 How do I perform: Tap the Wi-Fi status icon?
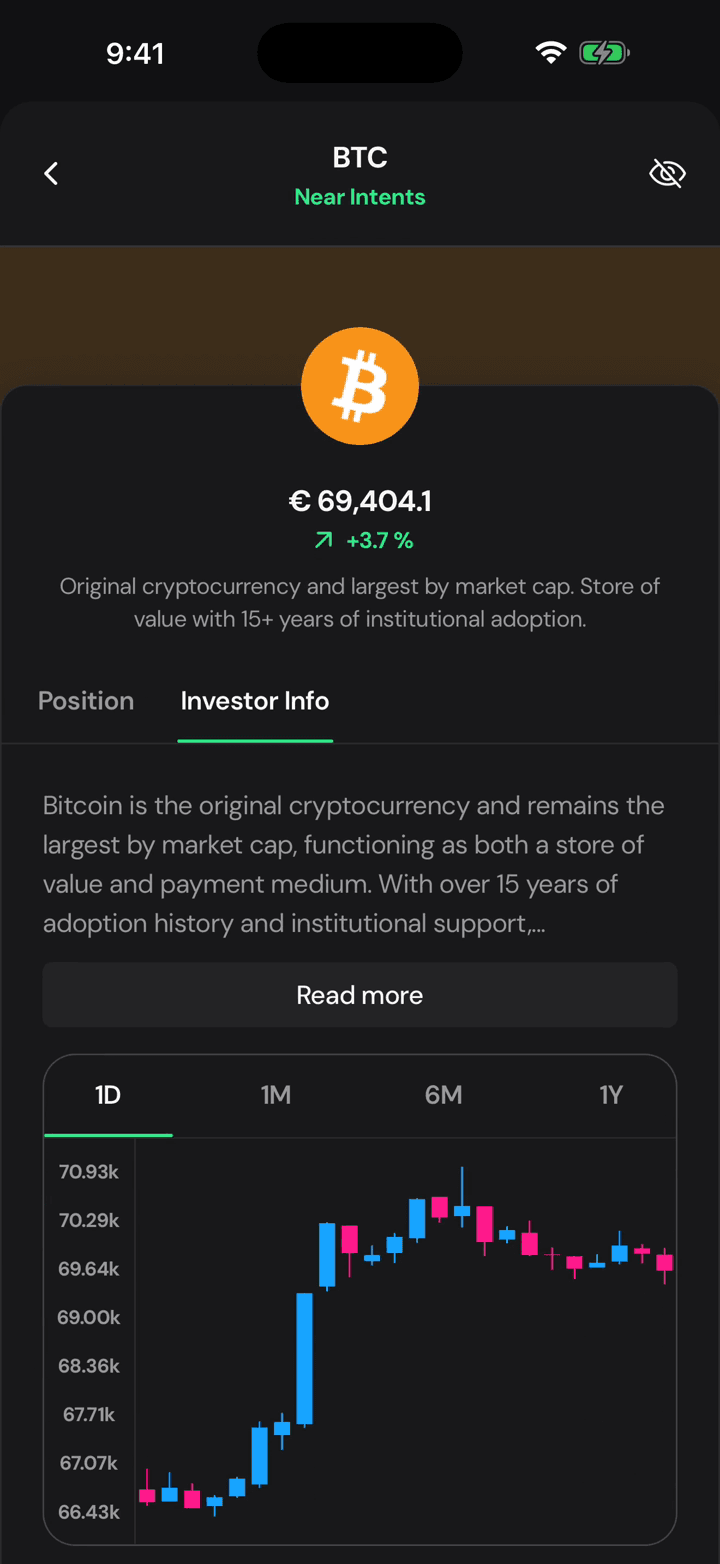click(550, 53)
